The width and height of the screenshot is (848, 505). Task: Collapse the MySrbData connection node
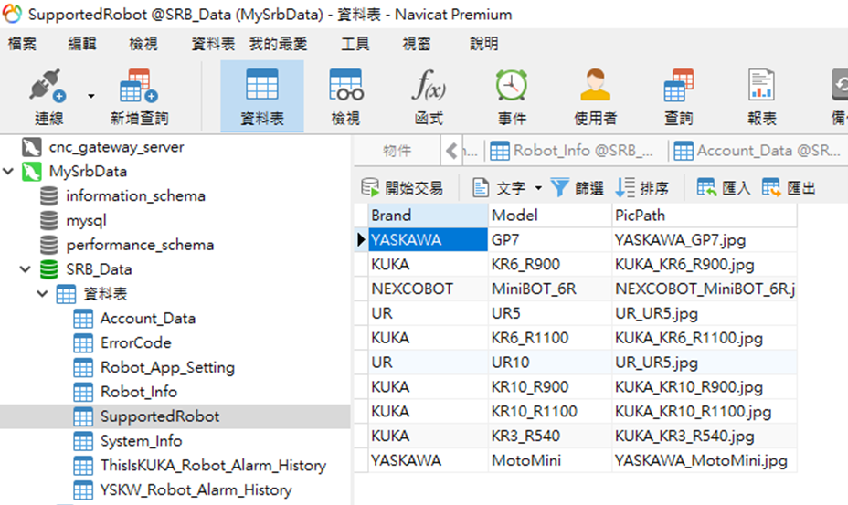coord(8,171)
